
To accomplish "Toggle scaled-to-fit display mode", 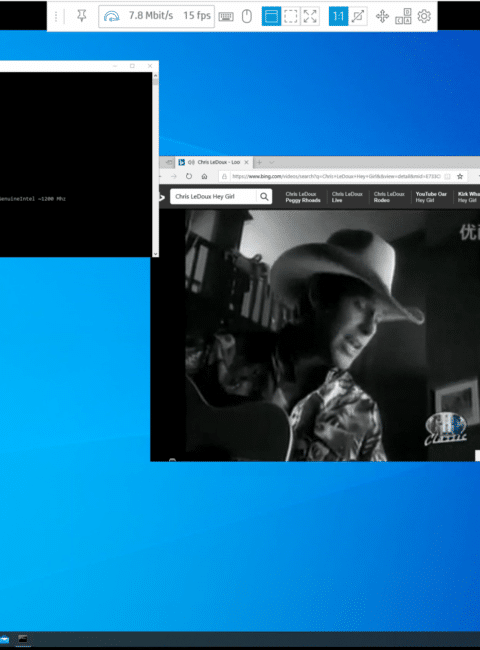I will (x=358, y=16).
